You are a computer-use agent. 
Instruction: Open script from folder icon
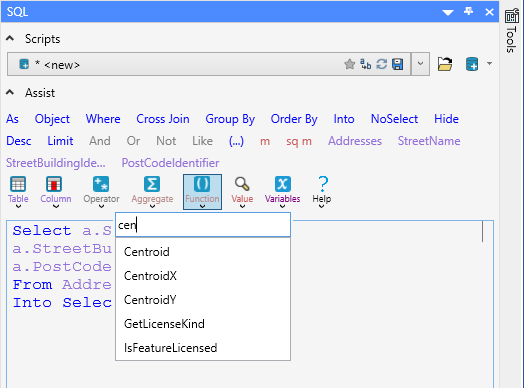(445, 64)
